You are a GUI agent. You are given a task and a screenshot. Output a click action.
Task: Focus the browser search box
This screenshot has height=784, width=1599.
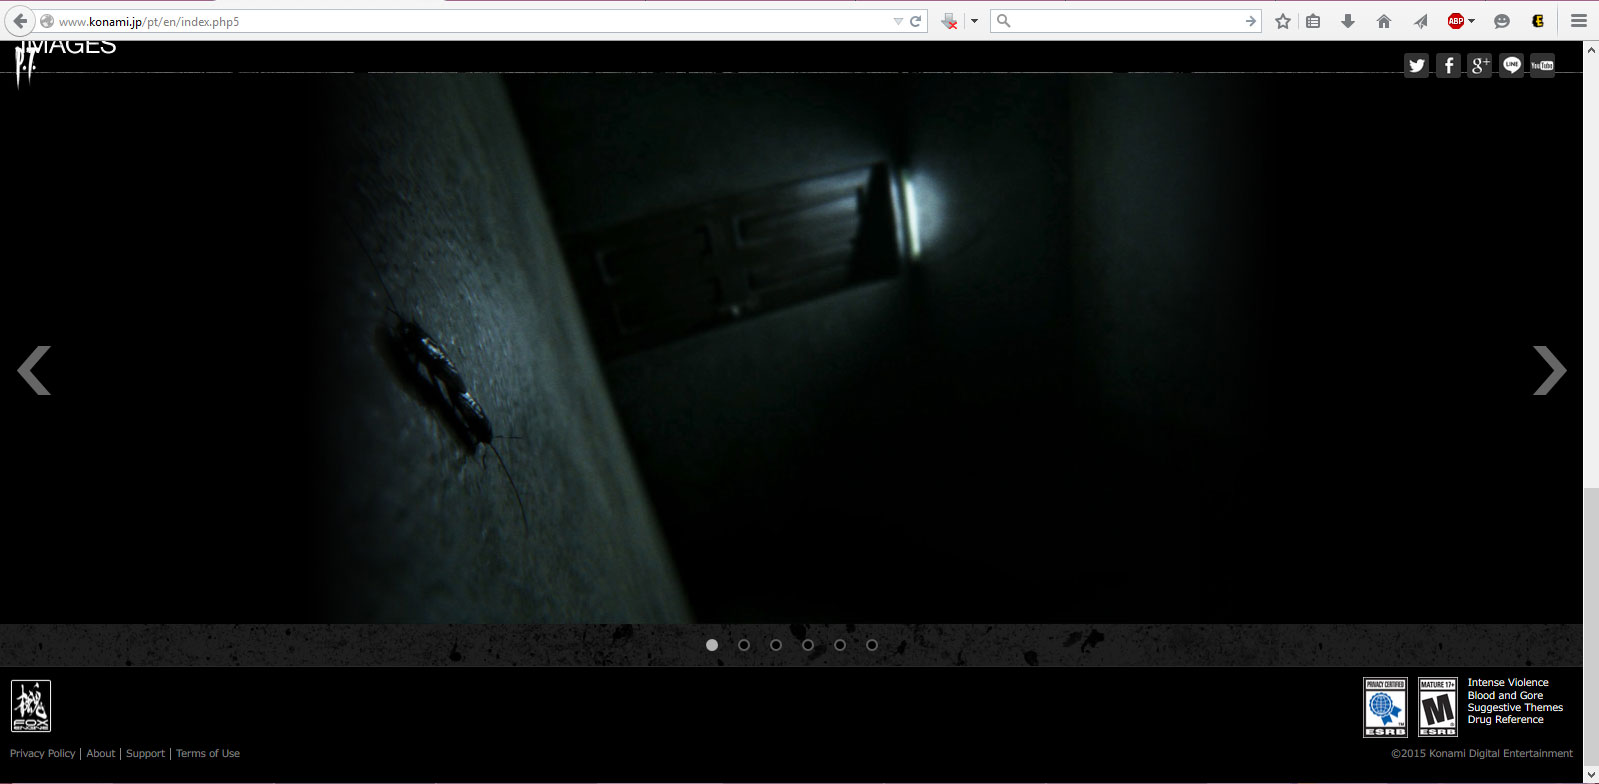tap(1125, 21)
